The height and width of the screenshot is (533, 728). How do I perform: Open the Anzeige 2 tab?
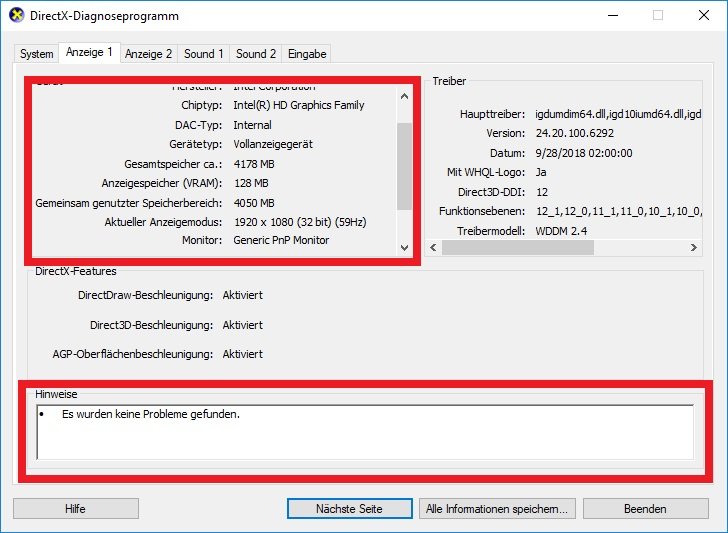[x=148, y=54]
